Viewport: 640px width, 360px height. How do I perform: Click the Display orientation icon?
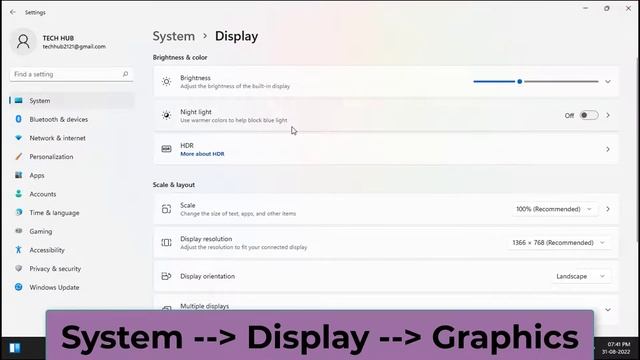(x=166, y=276)
